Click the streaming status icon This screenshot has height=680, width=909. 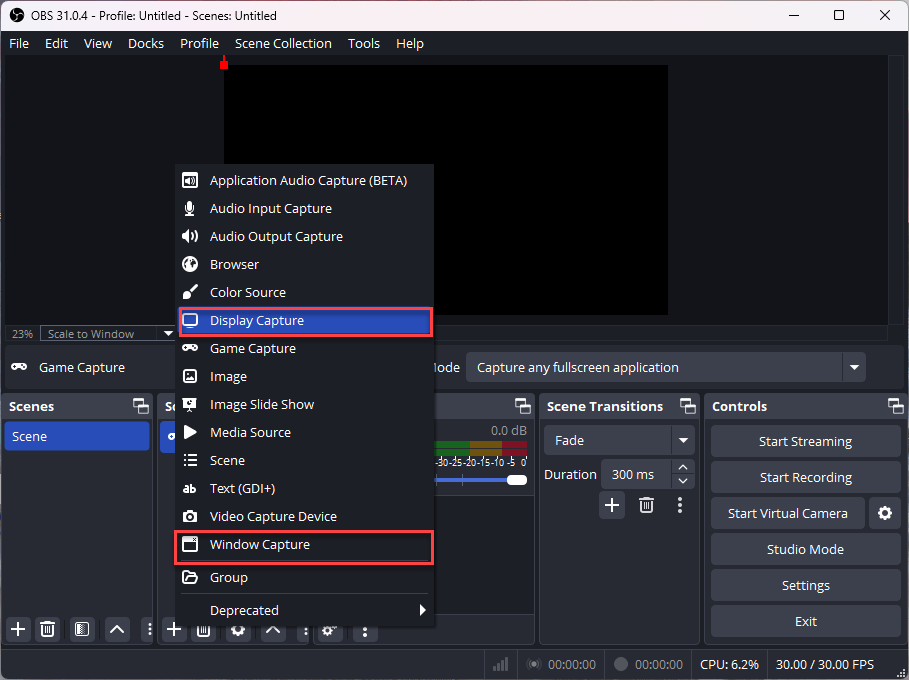tap(534, 664)
